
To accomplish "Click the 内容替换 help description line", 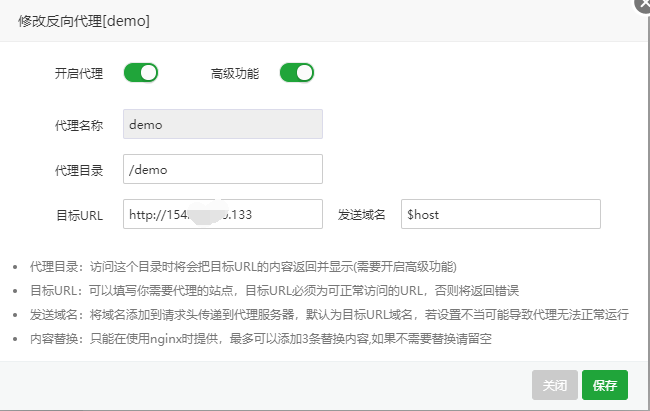I will point(262,338).
